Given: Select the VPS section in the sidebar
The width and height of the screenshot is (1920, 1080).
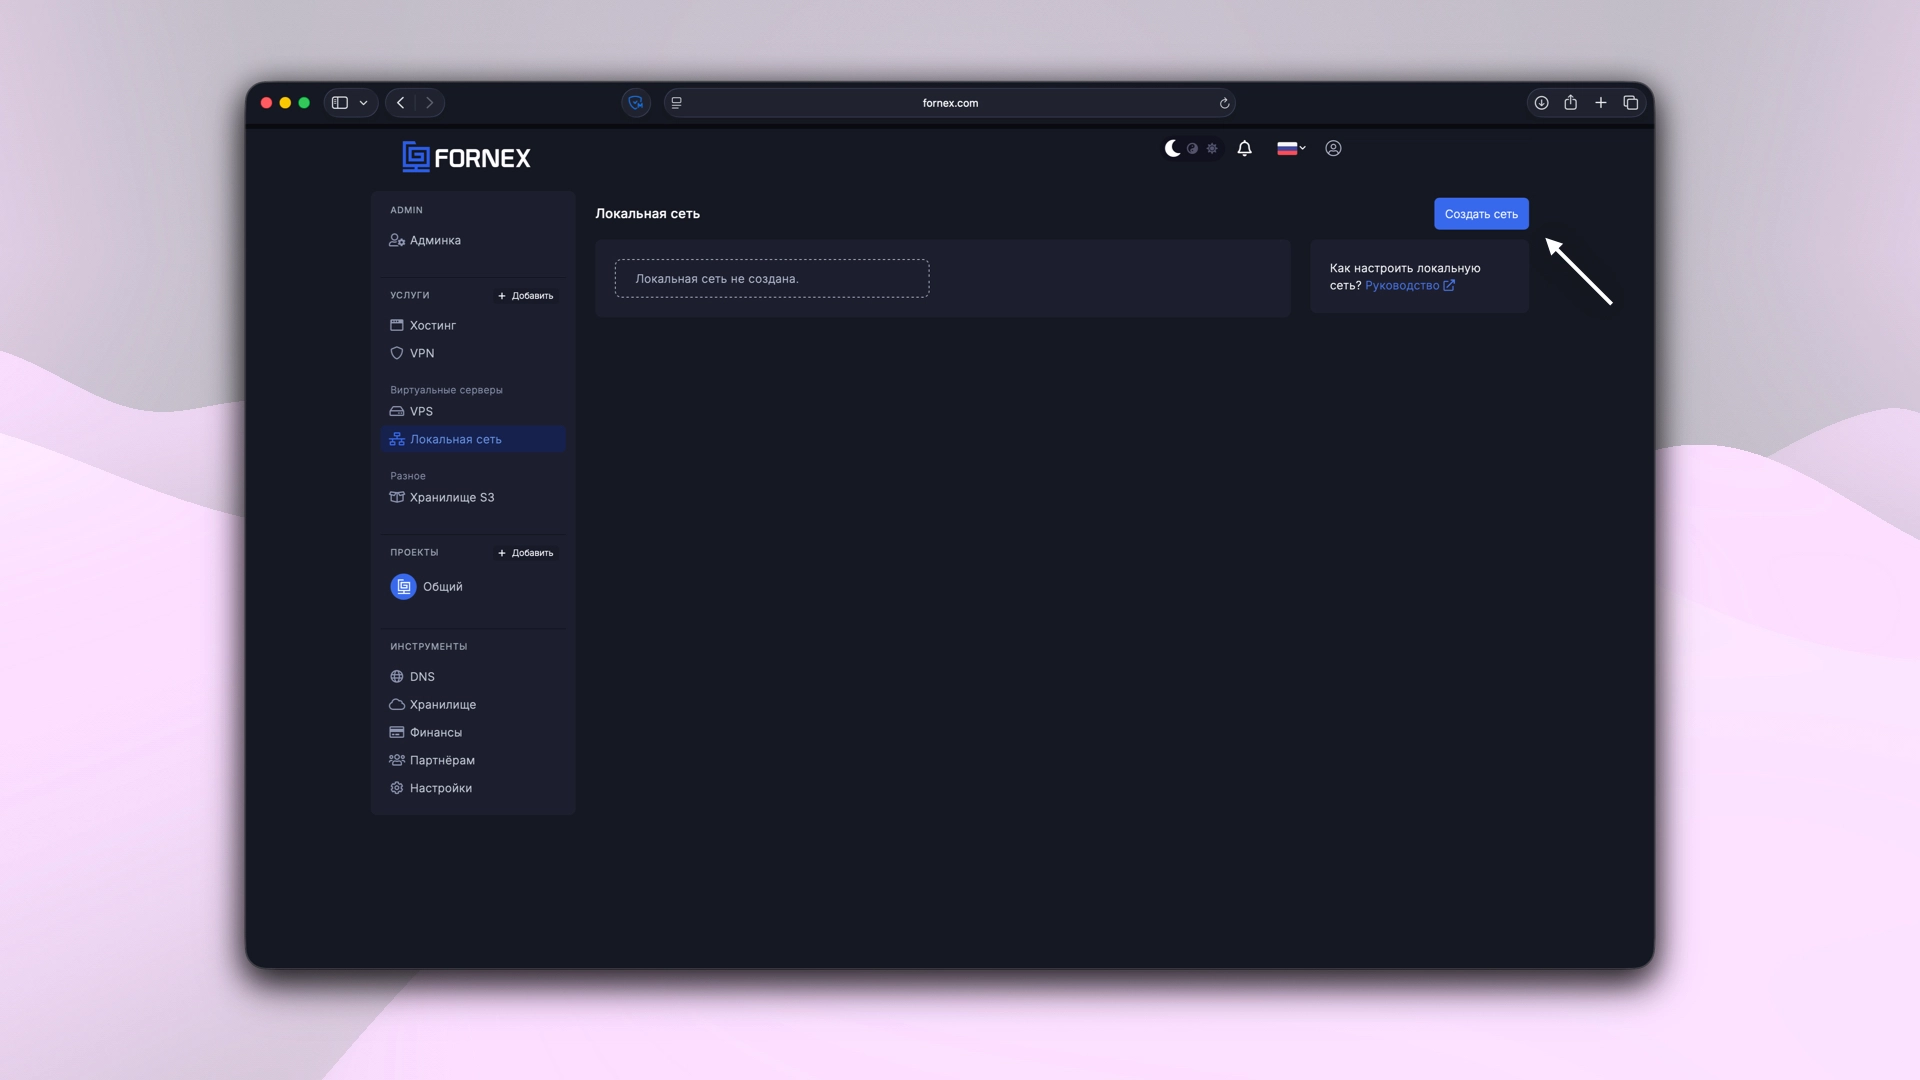Looking at the screenshot, I should (x=420, y=411).
